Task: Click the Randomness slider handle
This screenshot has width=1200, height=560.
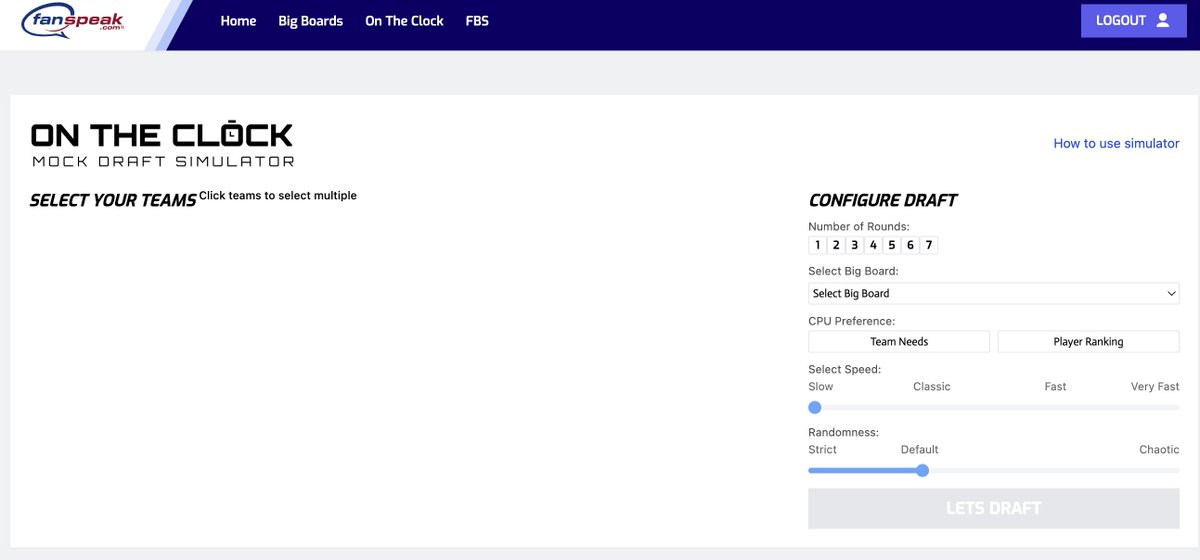Action: click(x=922, y=470)
